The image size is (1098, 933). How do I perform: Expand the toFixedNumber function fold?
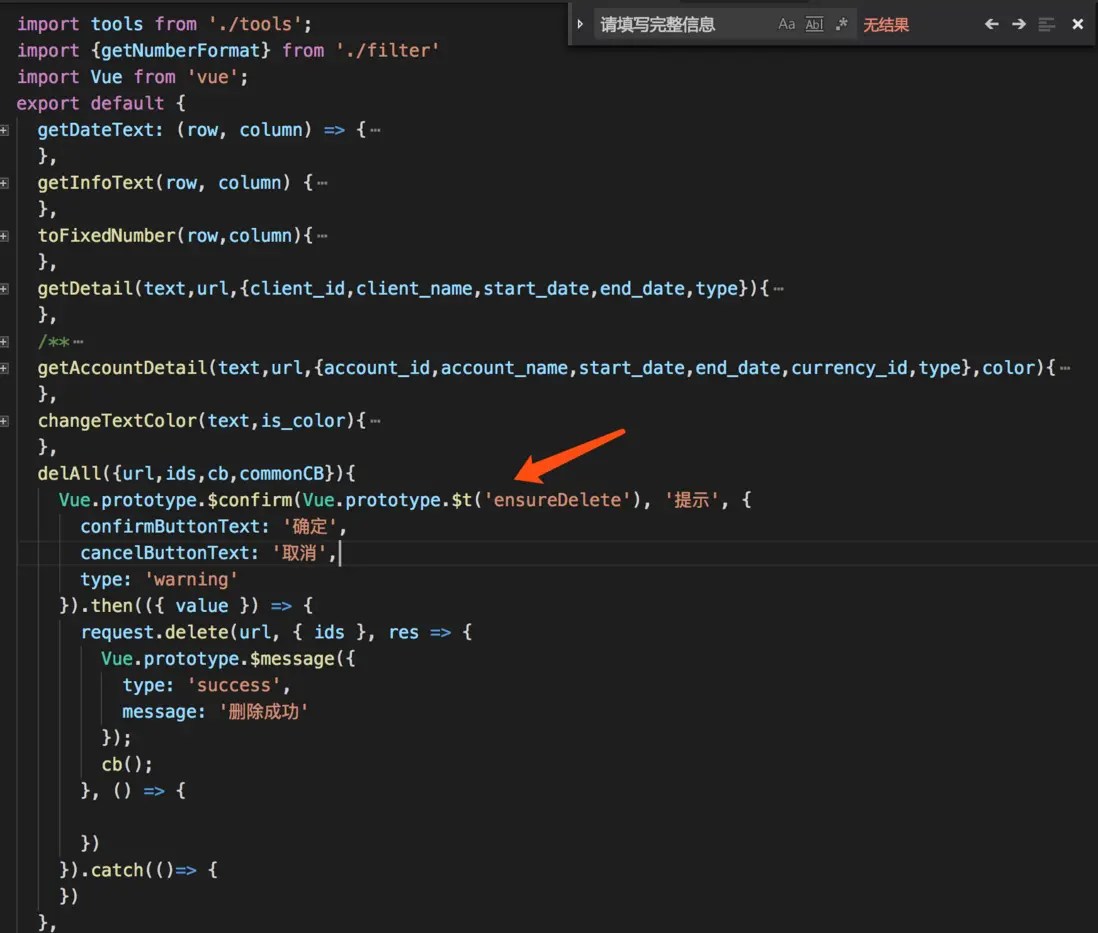pos(6,235)
